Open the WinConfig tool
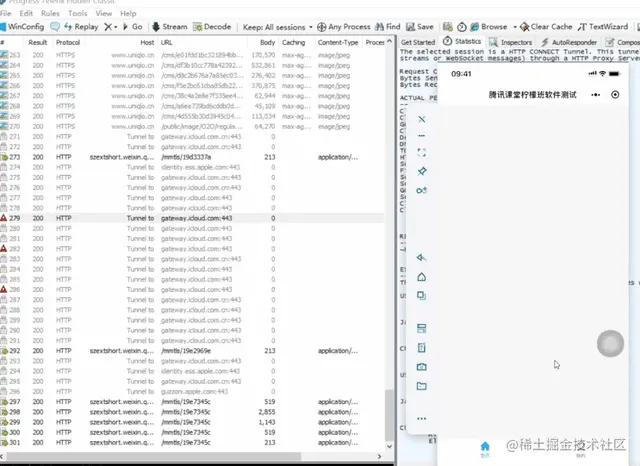Screen dimensions: 640x466 point(22,27)
